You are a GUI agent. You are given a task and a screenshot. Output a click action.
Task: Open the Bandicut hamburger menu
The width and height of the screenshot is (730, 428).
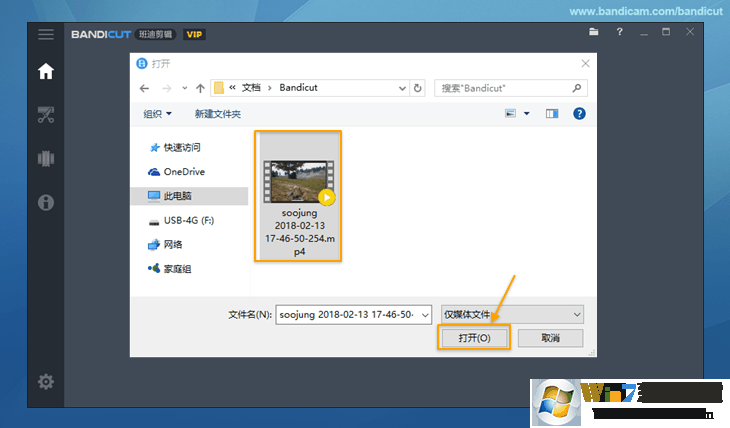46,34
